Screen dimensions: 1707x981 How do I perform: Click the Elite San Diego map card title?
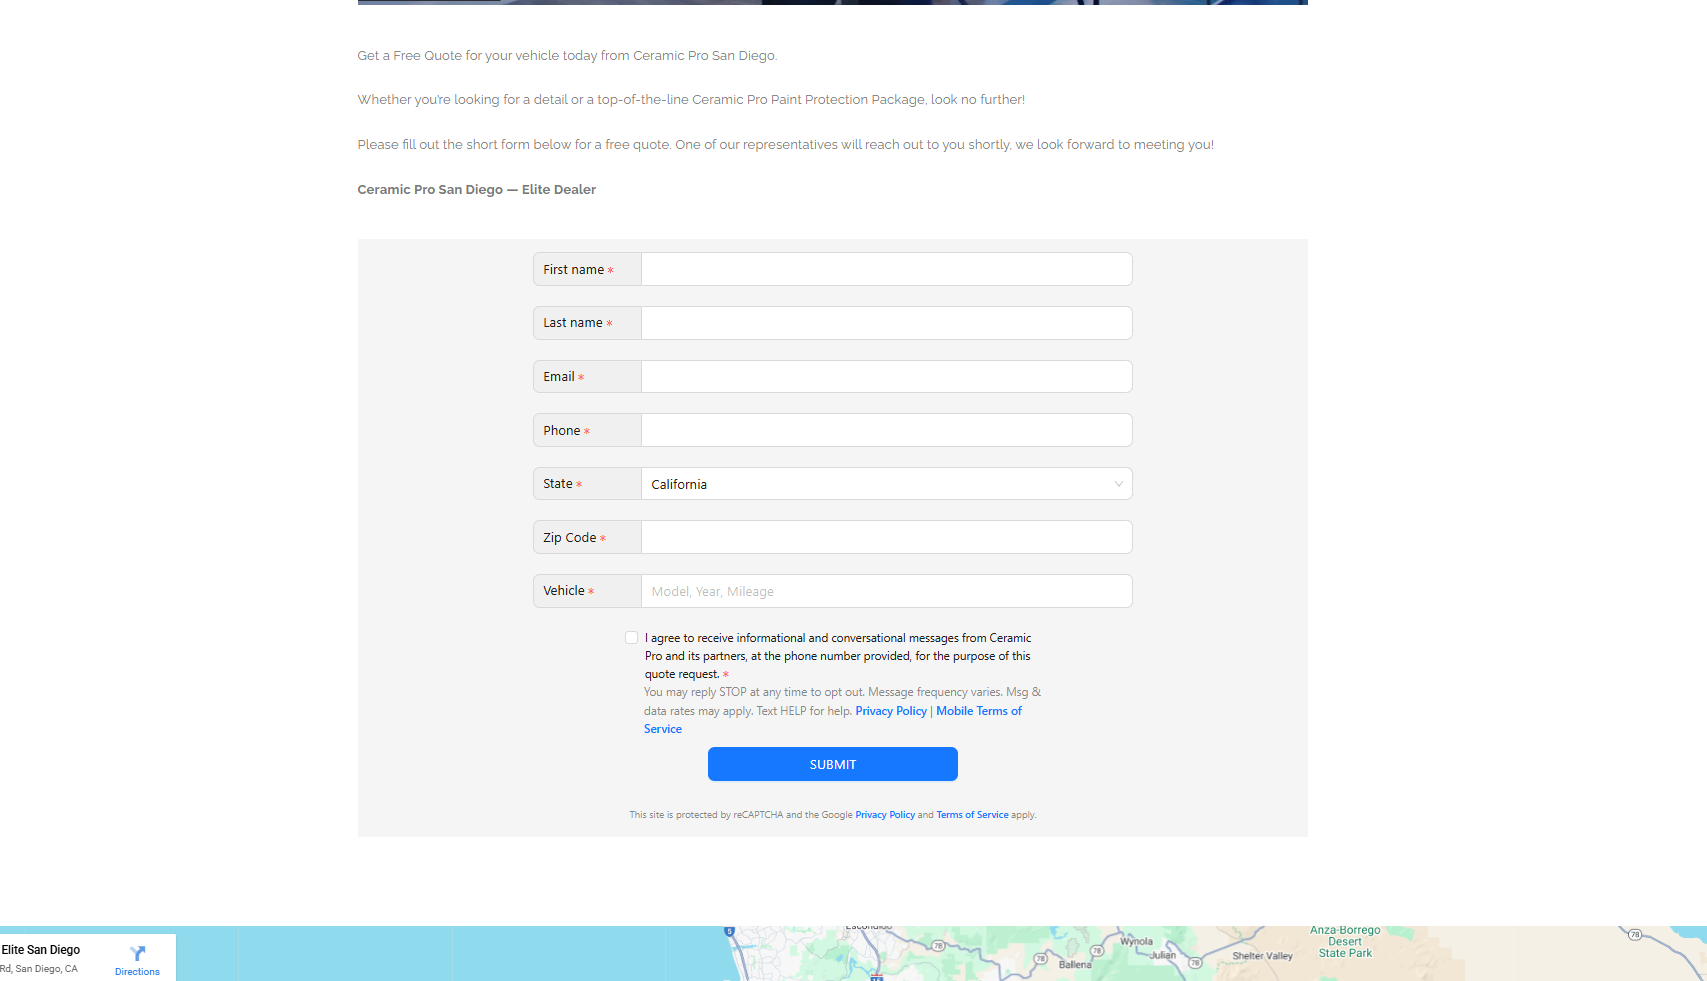[x=41, y=950]
